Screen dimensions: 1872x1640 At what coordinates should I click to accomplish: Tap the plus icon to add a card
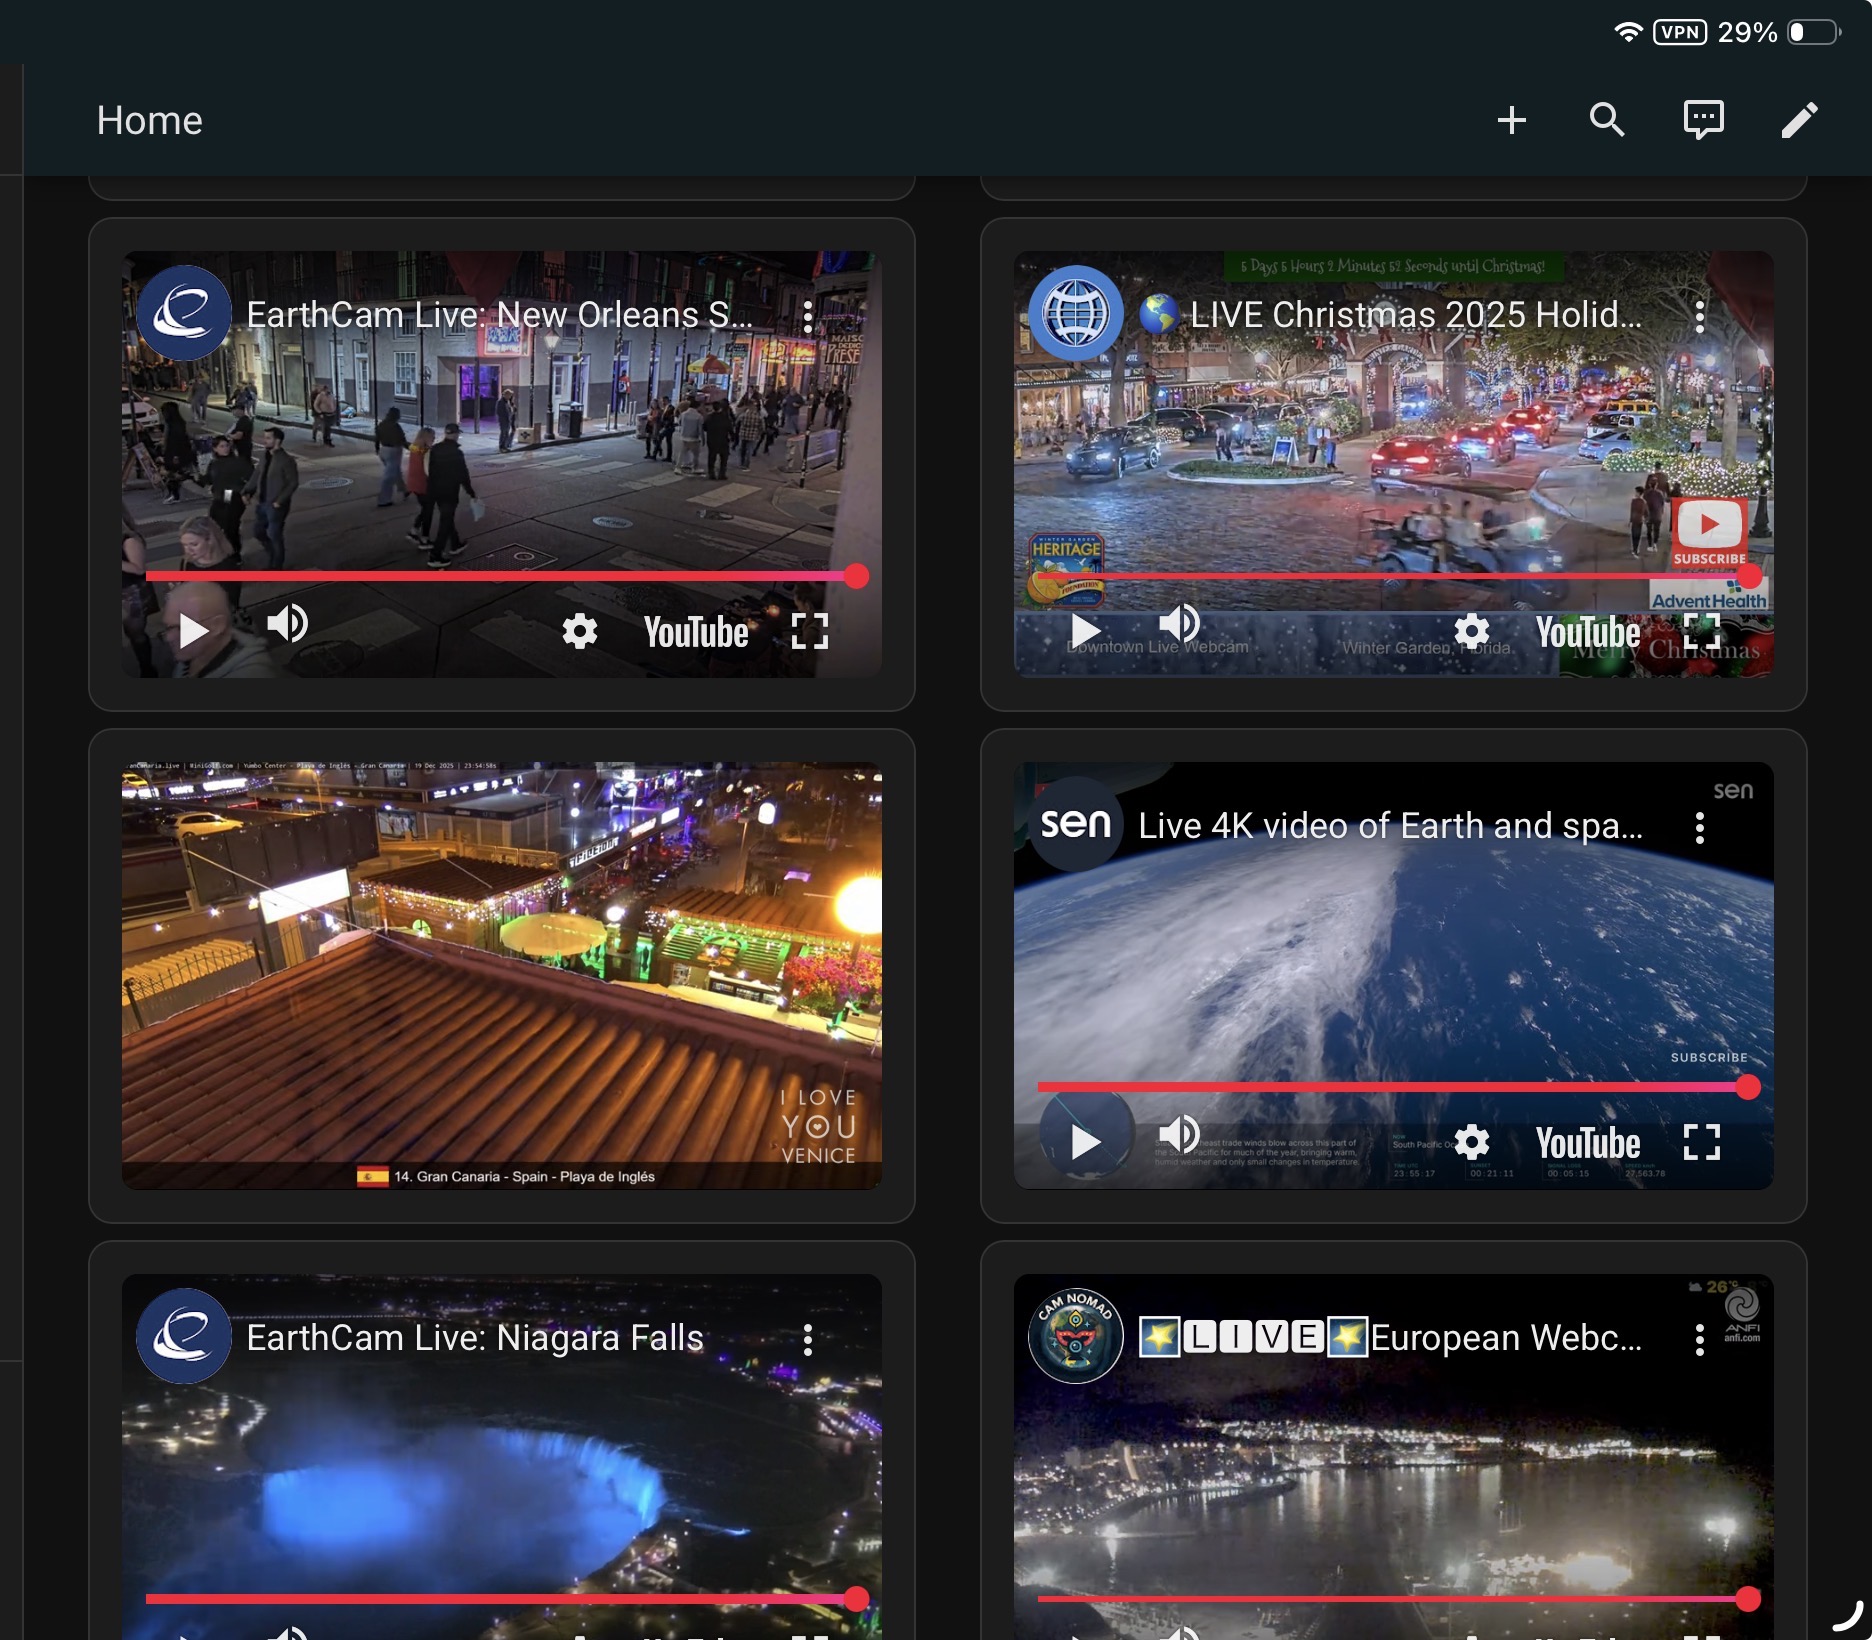tap(1511, 120)
